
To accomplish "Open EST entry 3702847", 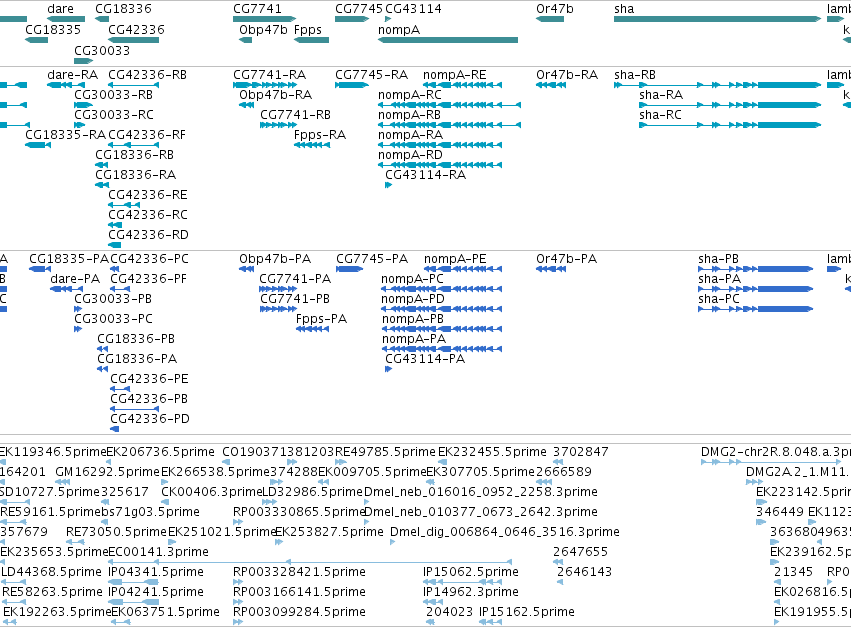I will coord(581,452).
